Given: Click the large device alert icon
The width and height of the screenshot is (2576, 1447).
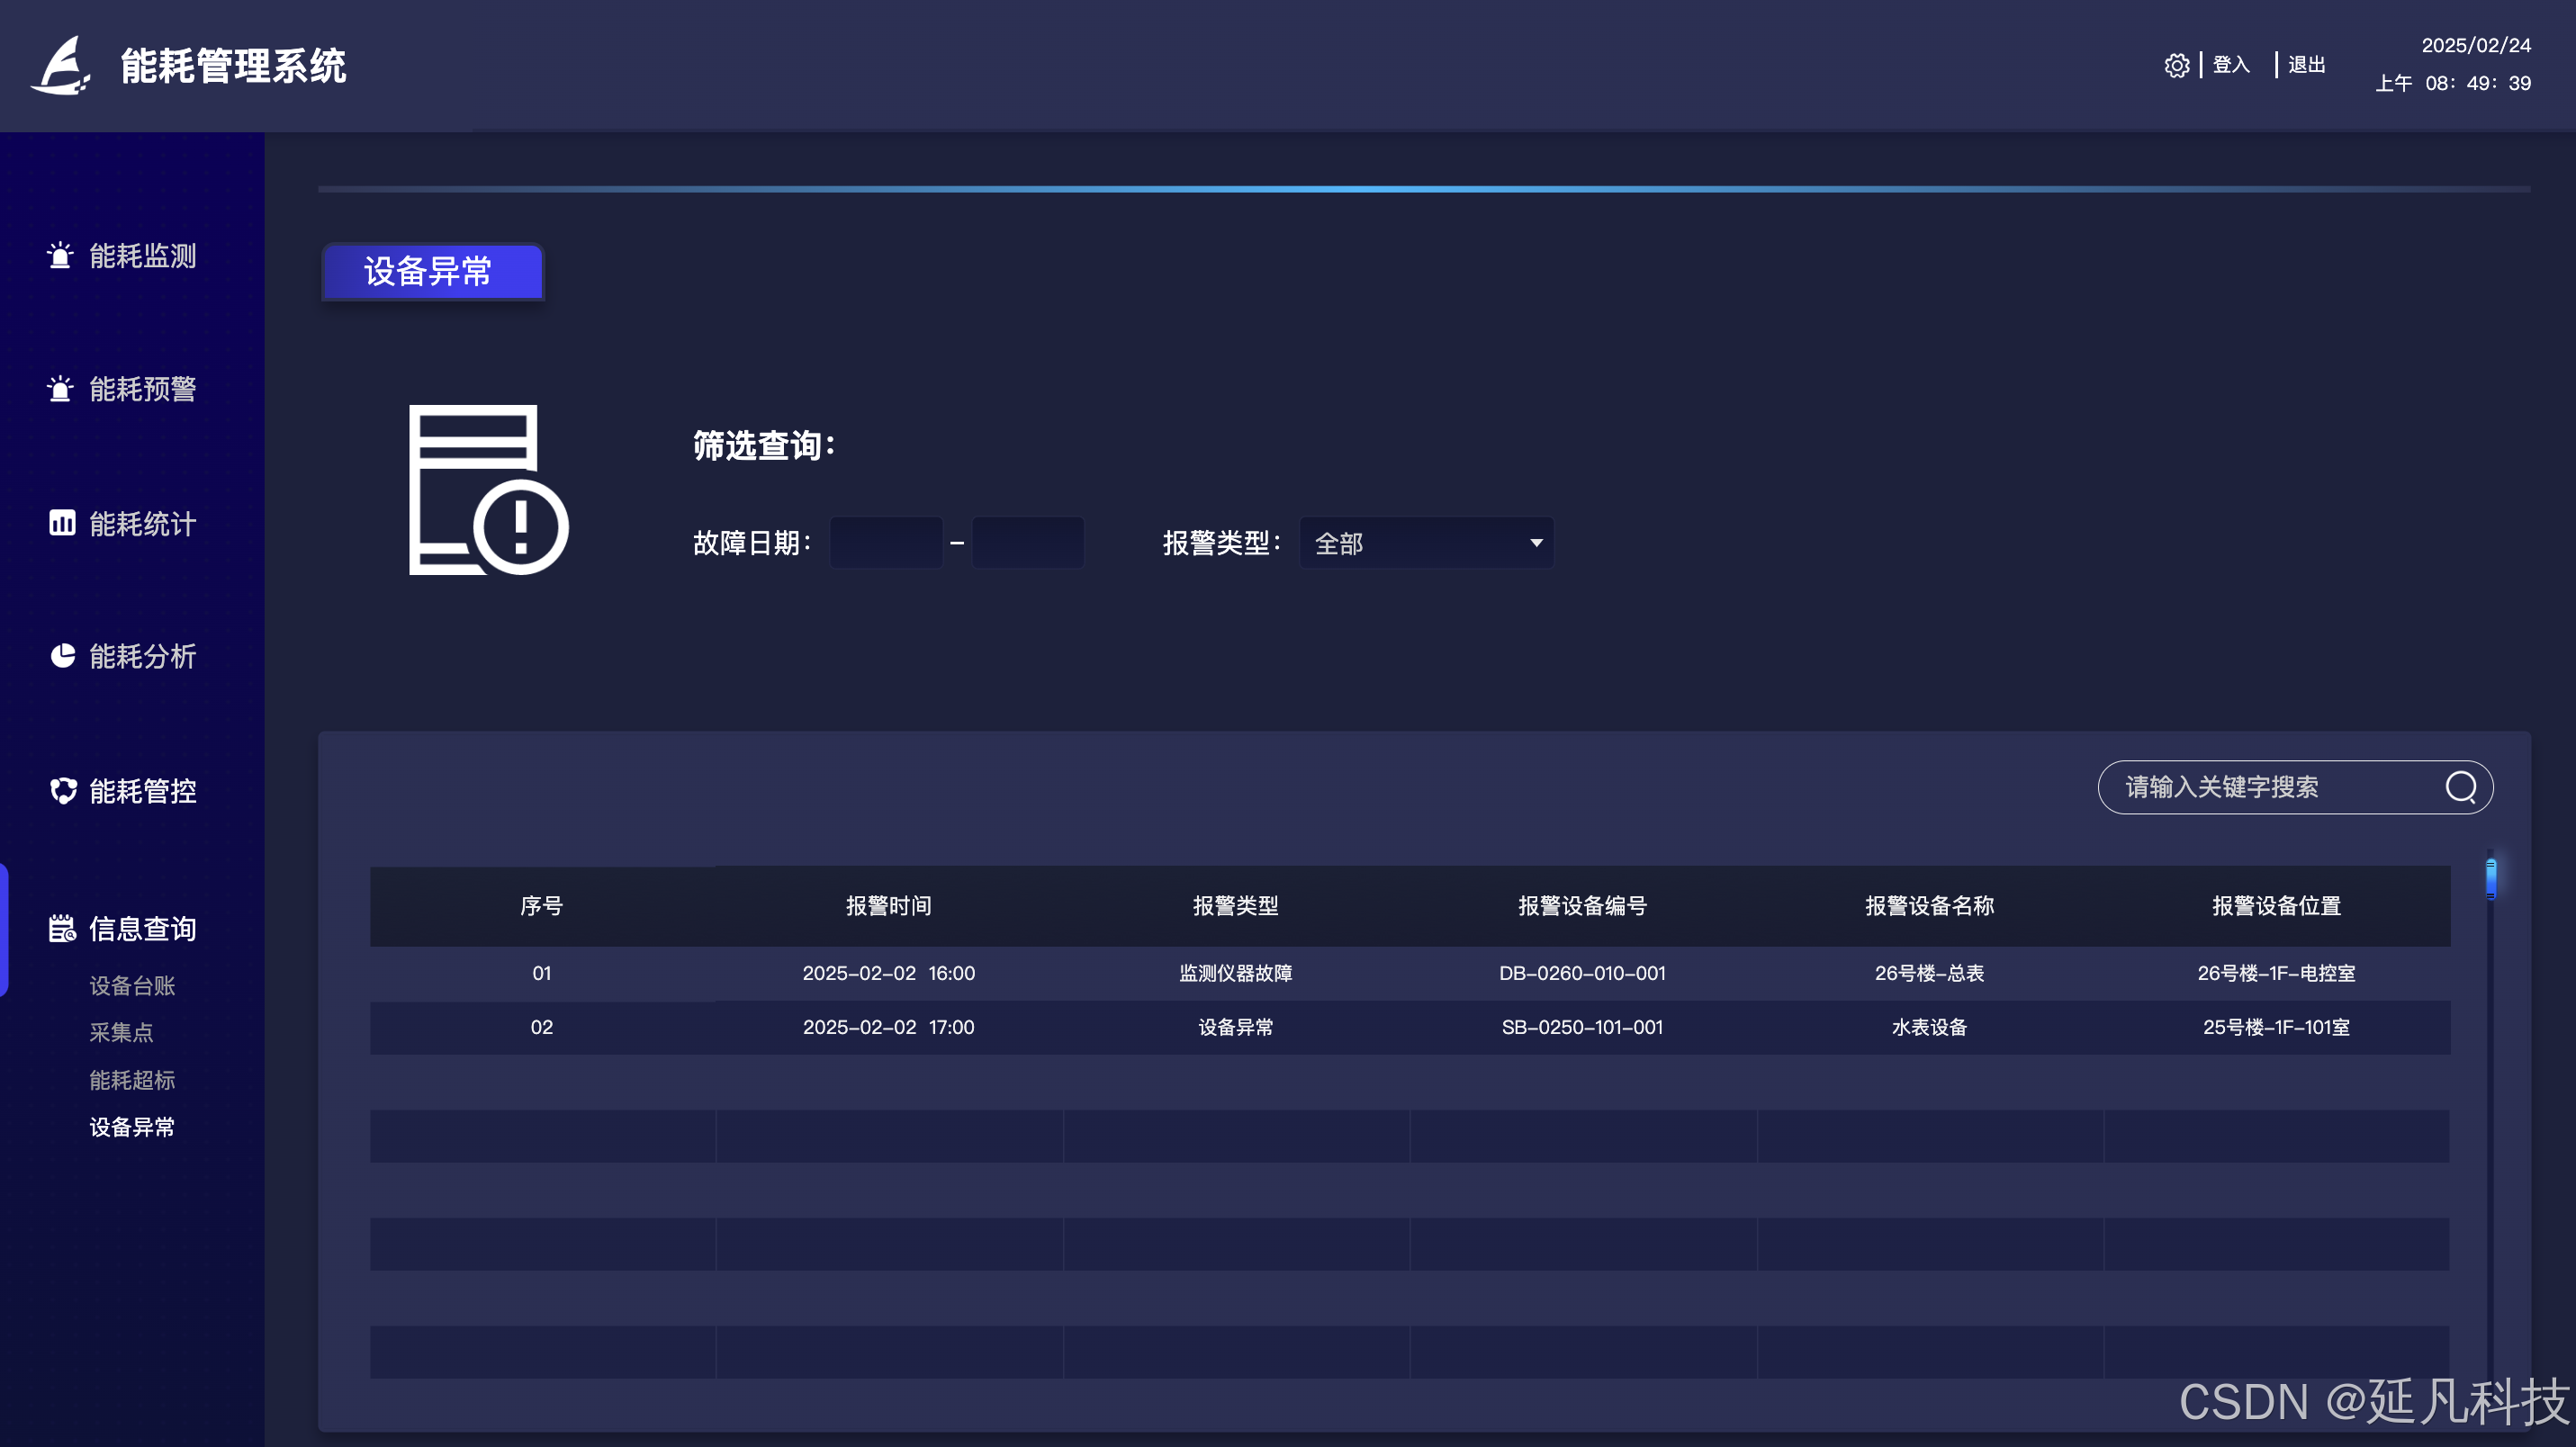Looking at the screenshot, I should (488, 490).
